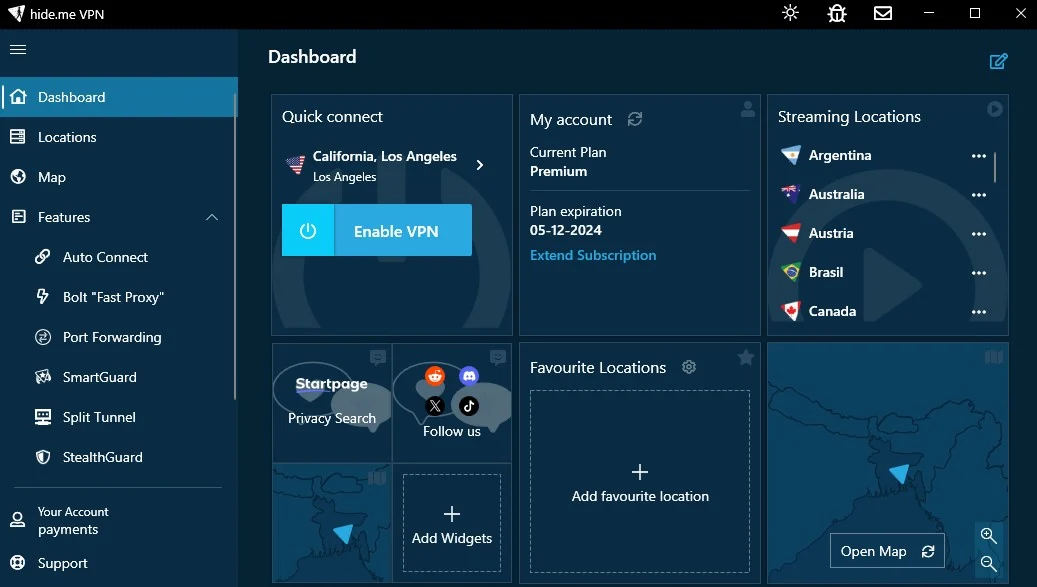Click the My account profile icon

click(748, 109)
